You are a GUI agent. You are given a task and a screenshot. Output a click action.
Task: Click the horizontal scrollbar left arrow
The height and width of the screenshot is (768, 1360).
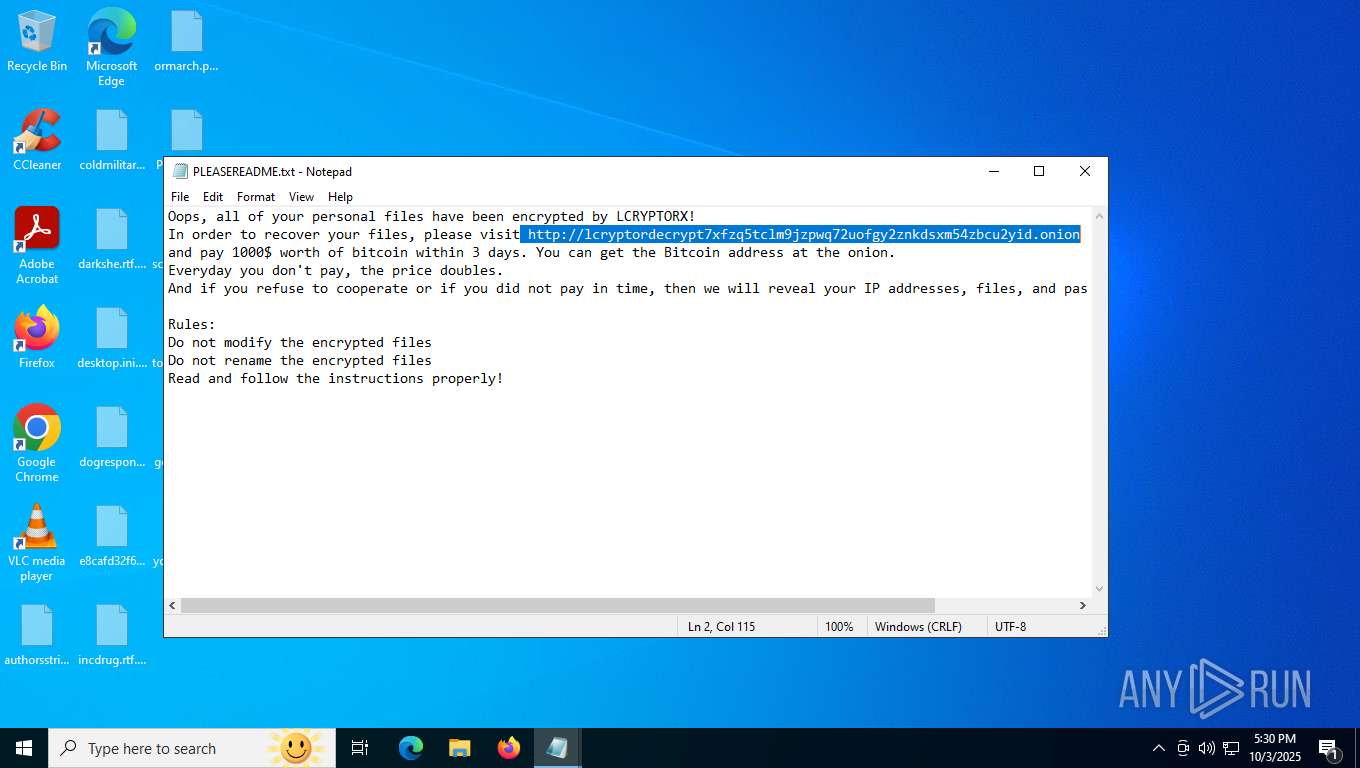coord(172,605)
